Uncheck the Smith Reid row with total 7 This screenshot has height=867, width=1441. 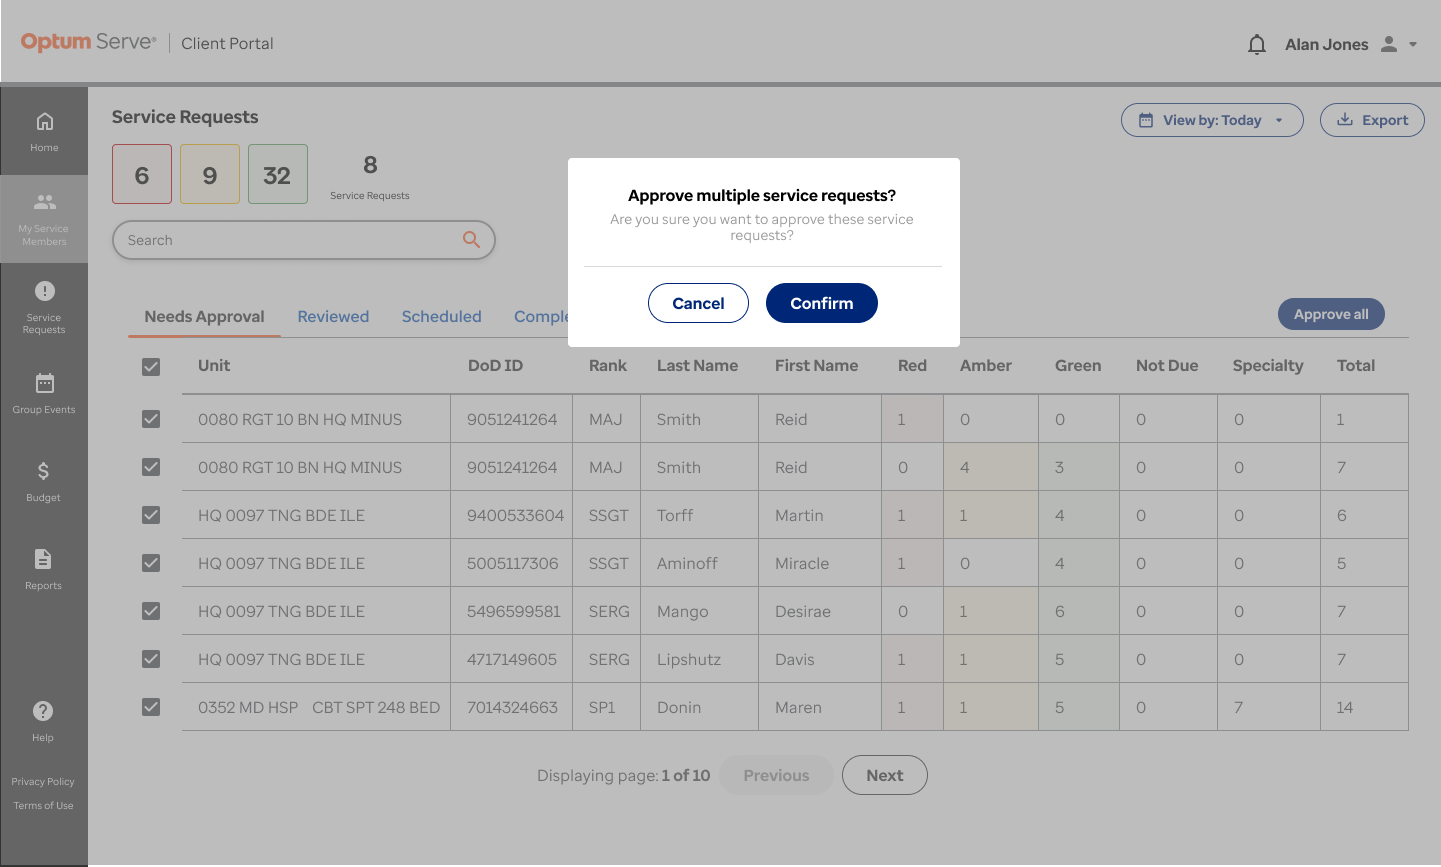point(151,467)
